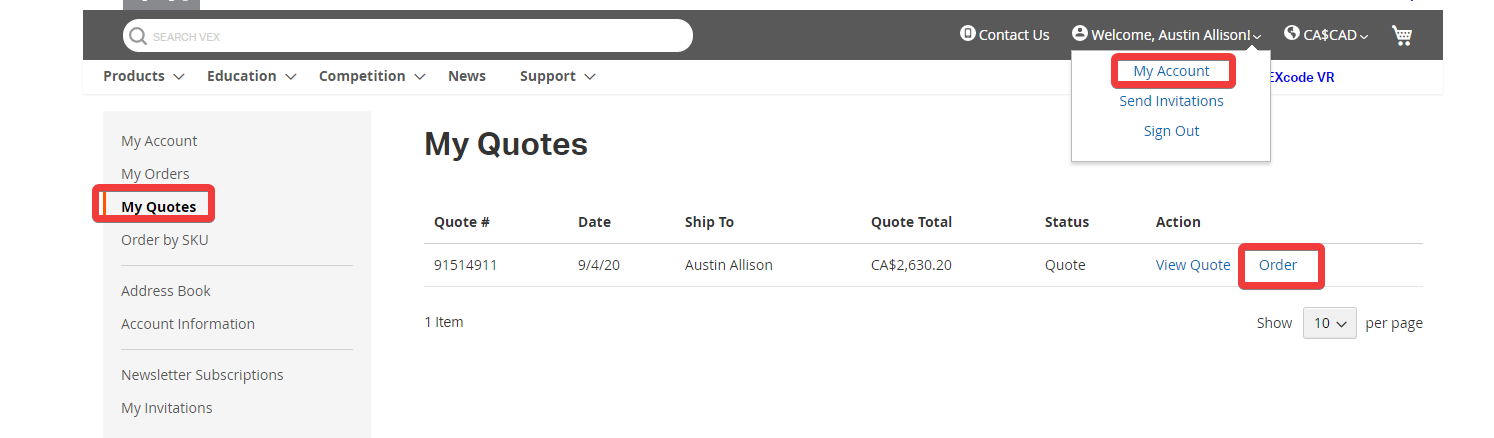The image size is (1494, 438).
Task: Order the quote 91514911
Action: 1278,265
